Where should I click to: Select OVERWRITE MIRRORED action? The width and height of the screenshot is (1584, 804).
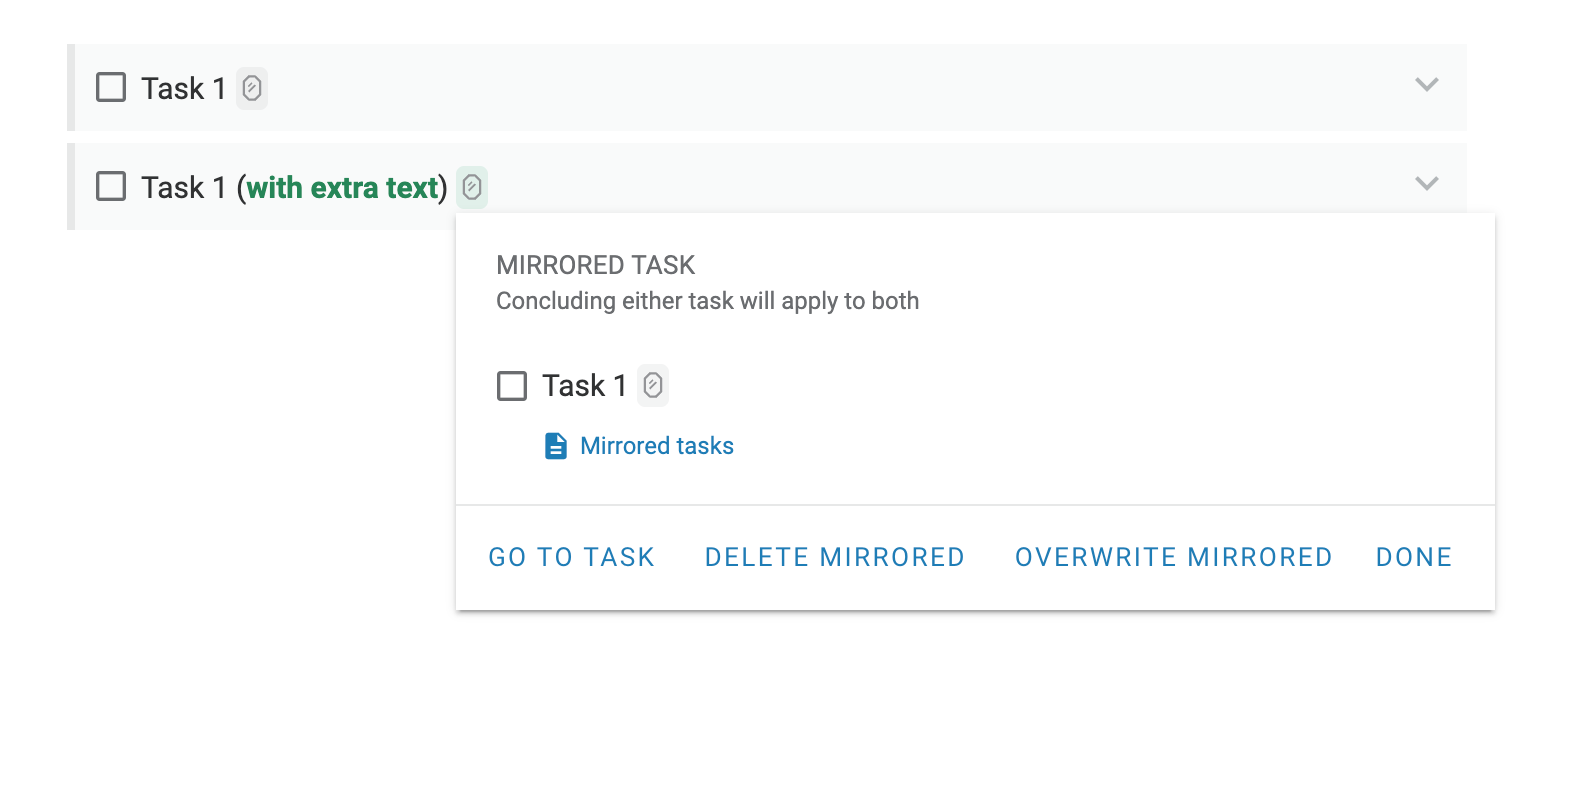pos(1174,557)
